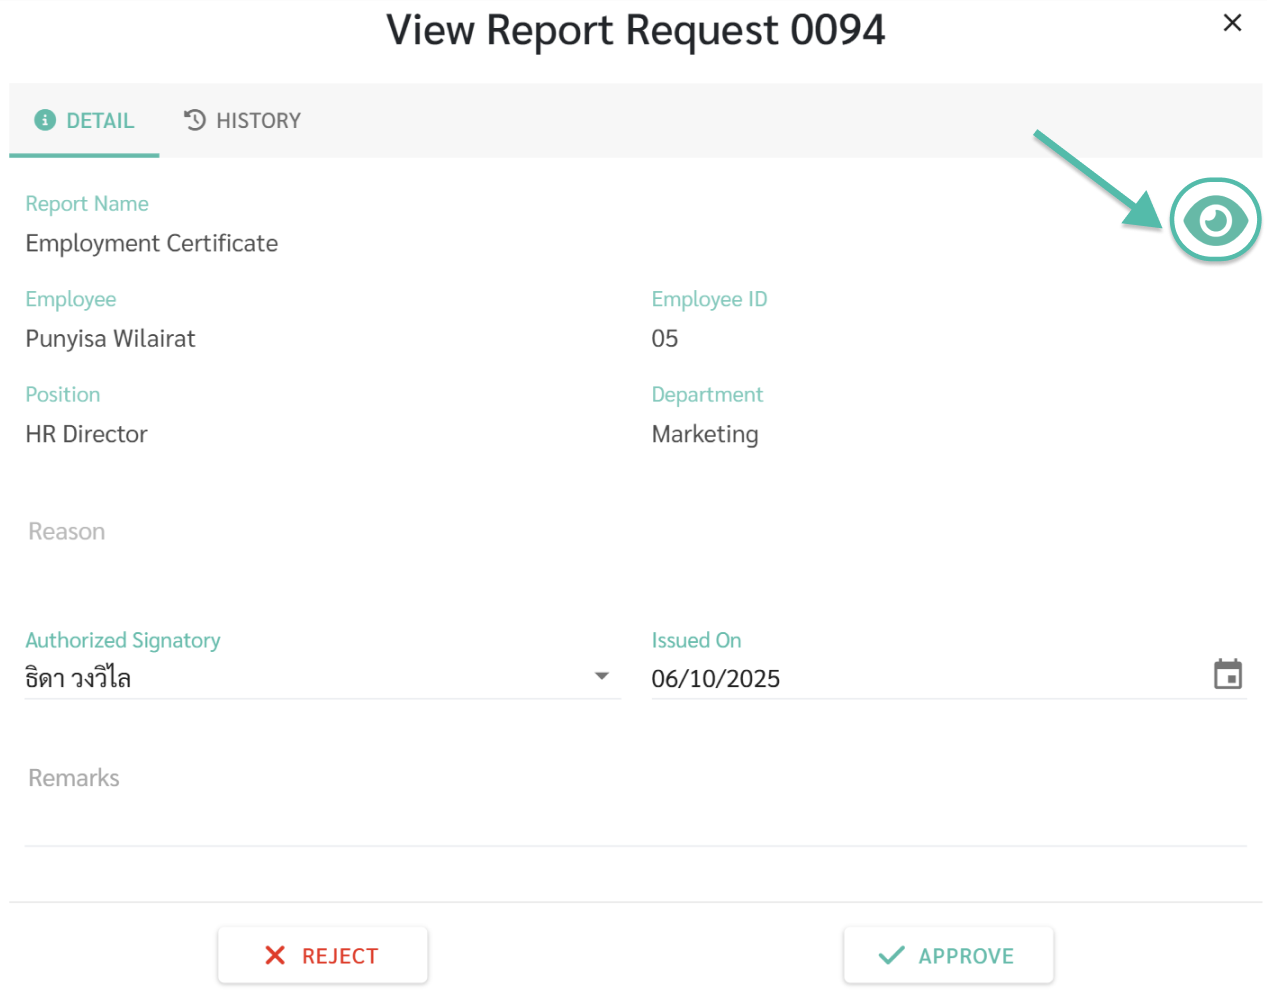Click the Issued On date 06/10/2025
Image resolution: width=1267 pixels, height=995 pixels.
pos(716,679)
